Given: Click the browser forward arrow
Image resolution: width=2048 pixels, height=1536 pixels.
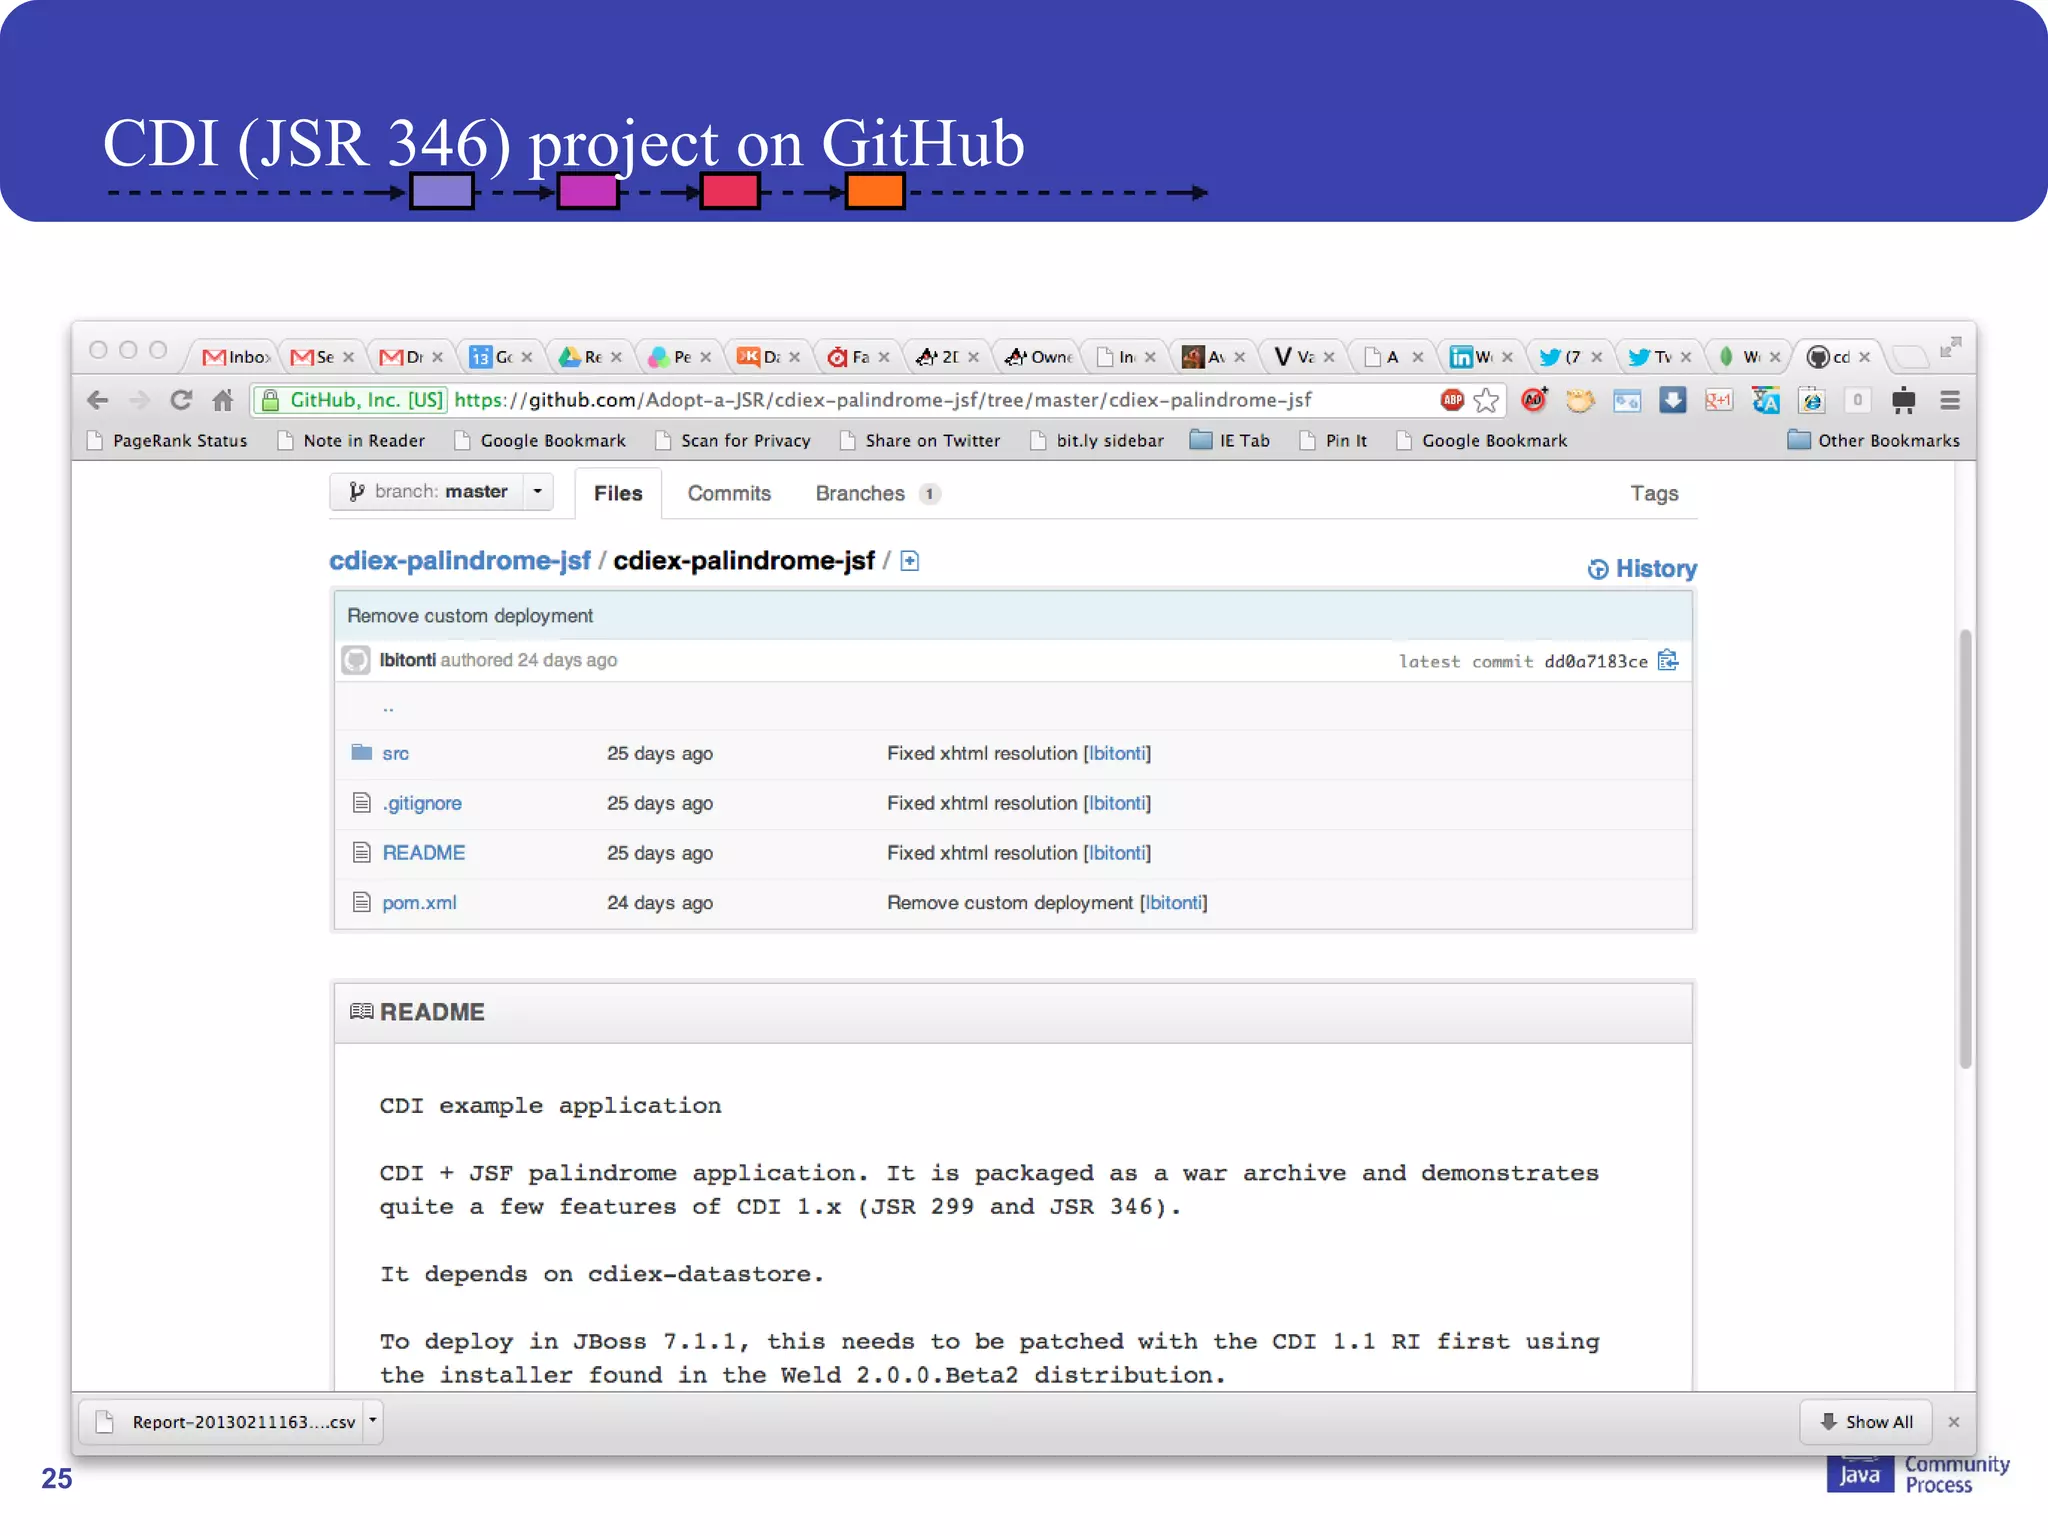Looking at the screenshot, I should coord(140,400).
